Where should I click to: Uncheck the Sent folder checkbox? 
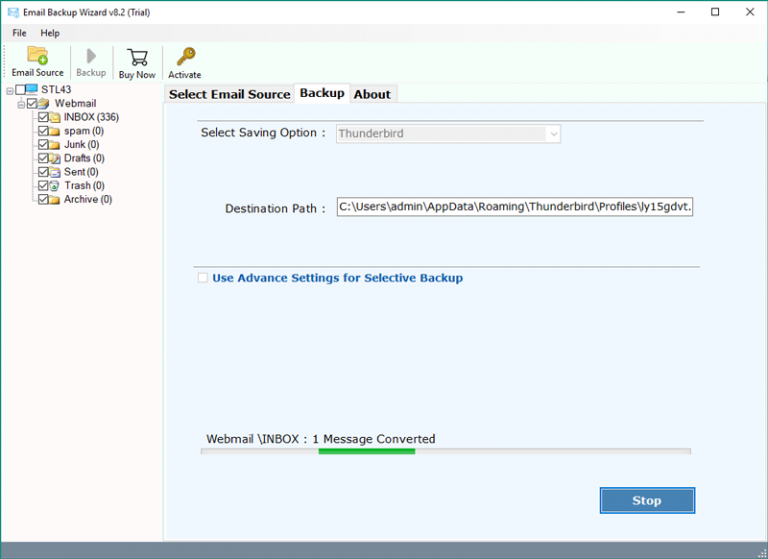(43, 172)
